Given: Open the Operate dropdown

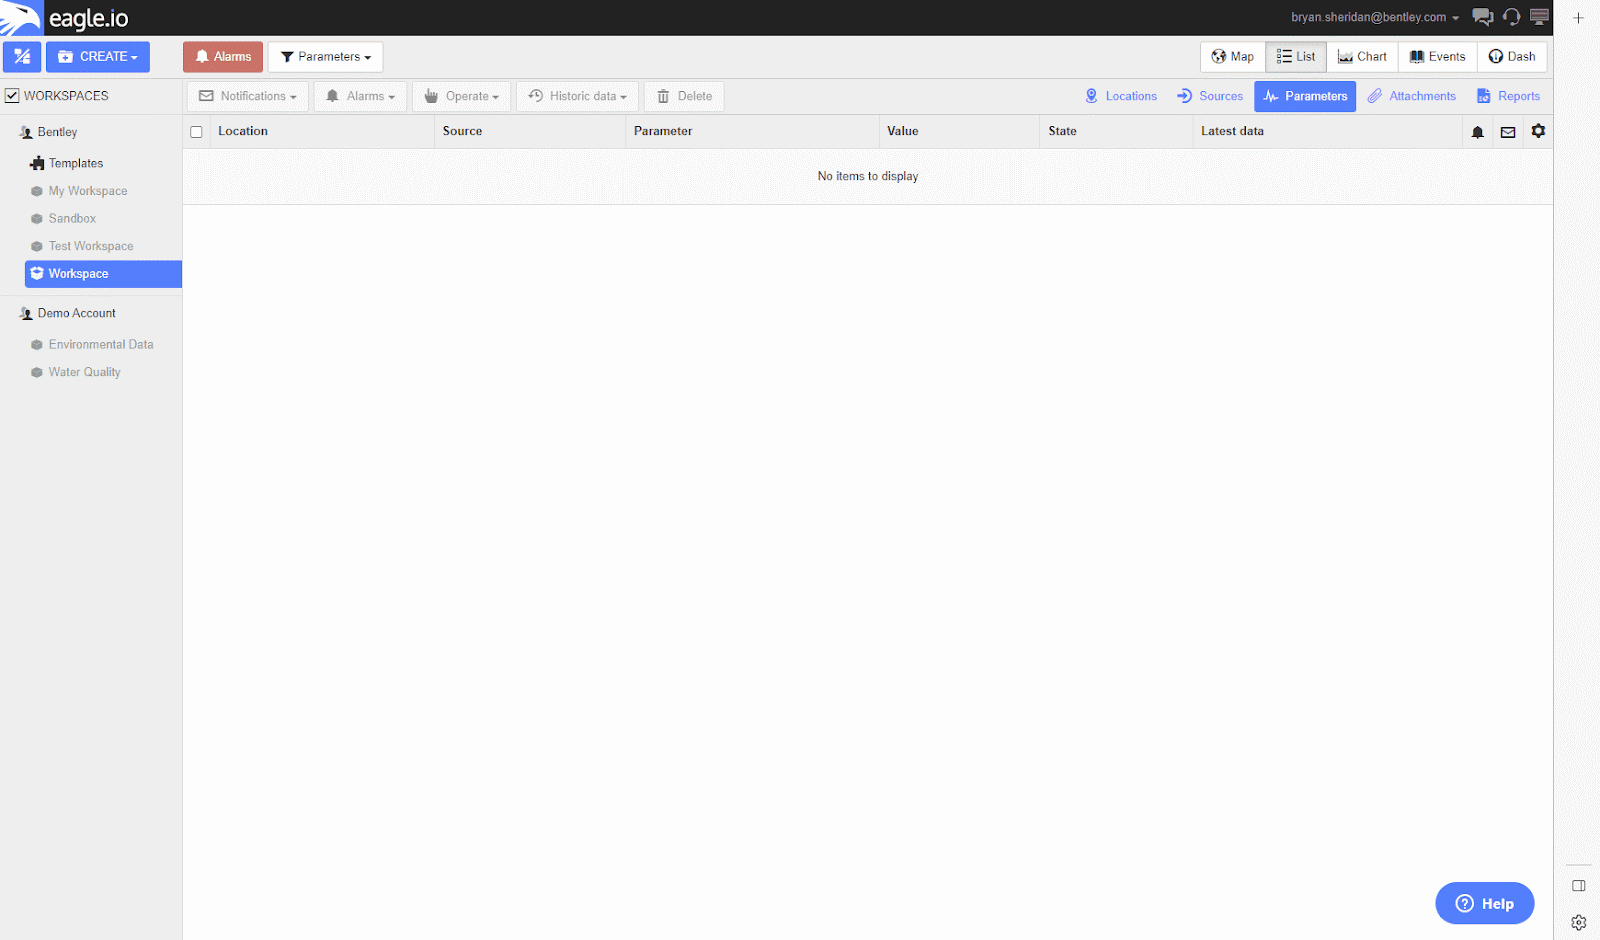Looking at the screenshot, I should (461, 96).
